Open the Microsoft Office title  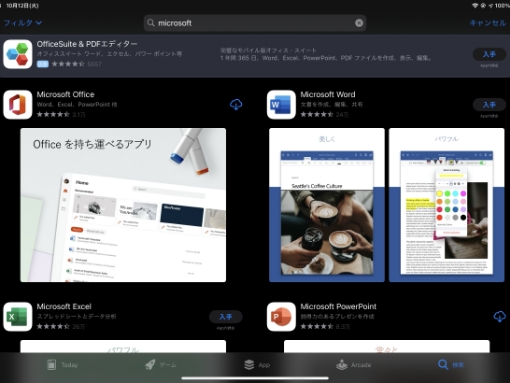coord(65,94)
